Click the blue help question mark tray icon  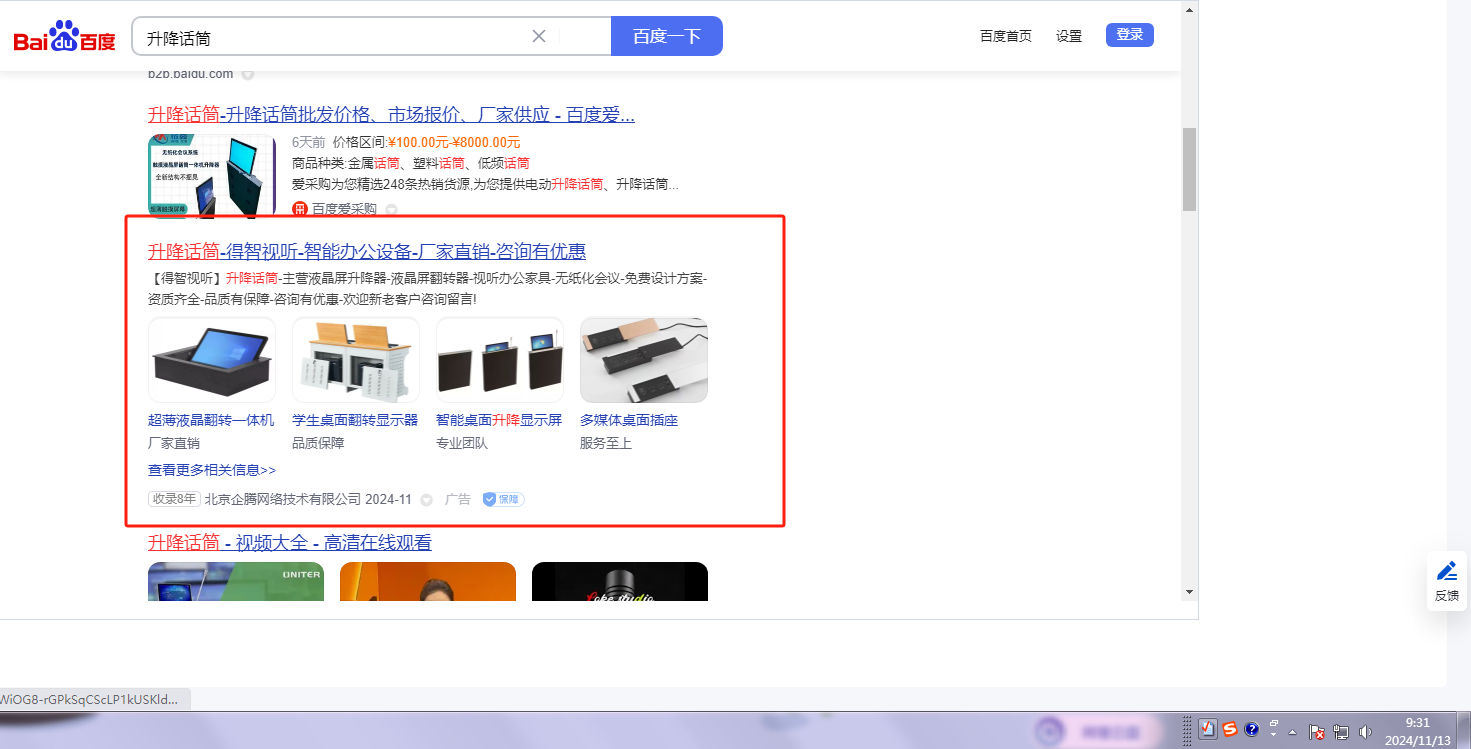pos(1251,730)
